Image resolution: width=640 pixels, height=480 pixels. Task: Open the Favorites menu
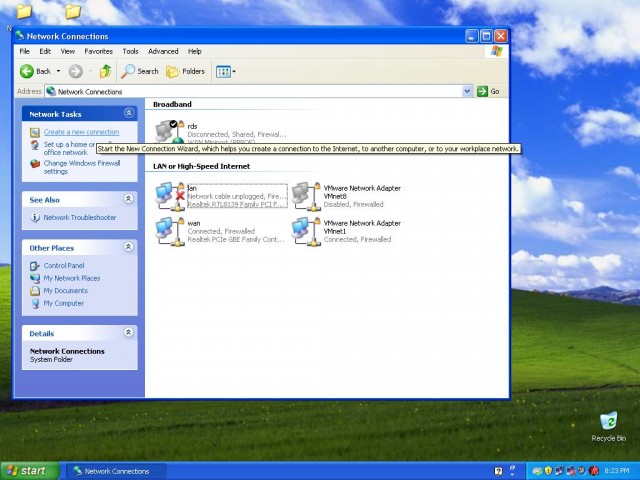(98, 51)
